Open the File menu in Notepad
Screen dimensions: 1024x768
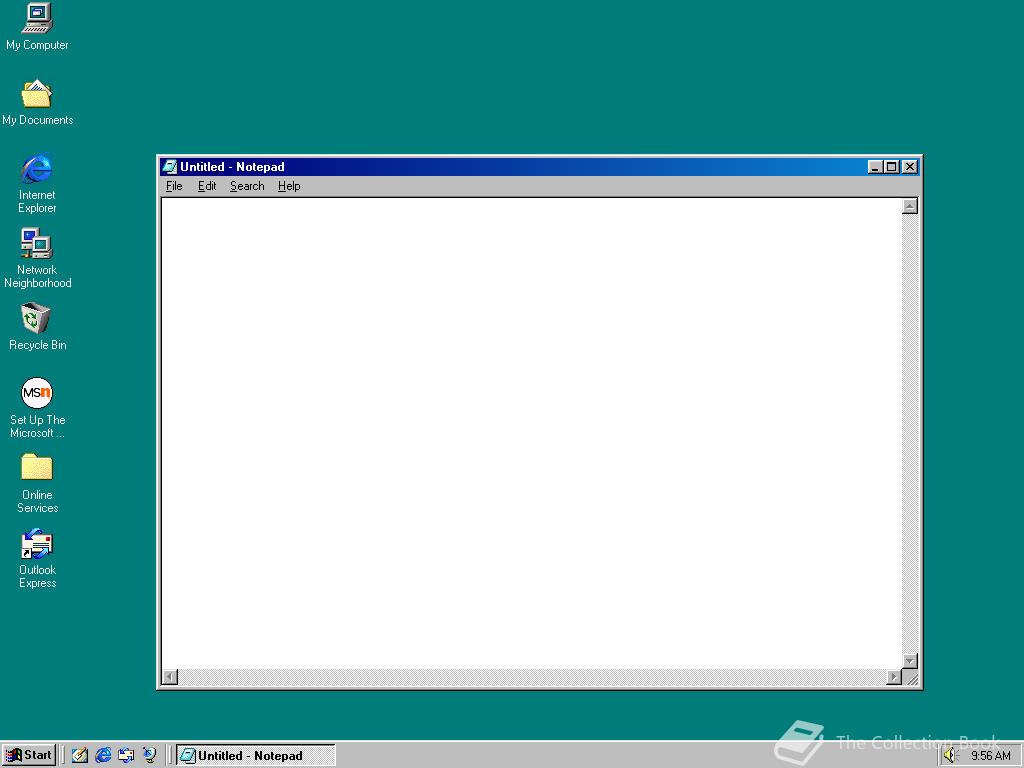(x=174, y=186)
